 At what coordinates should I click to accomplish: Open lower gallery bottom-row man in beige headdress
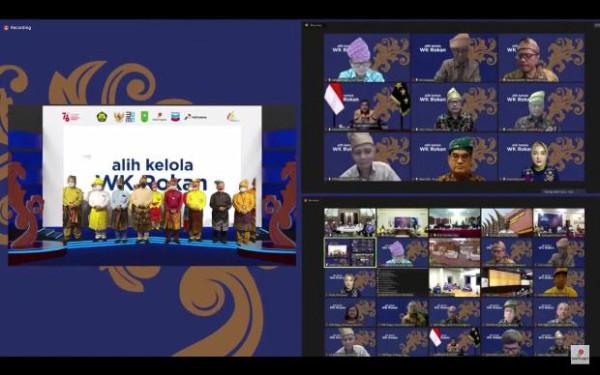click(x=350, y=342)
